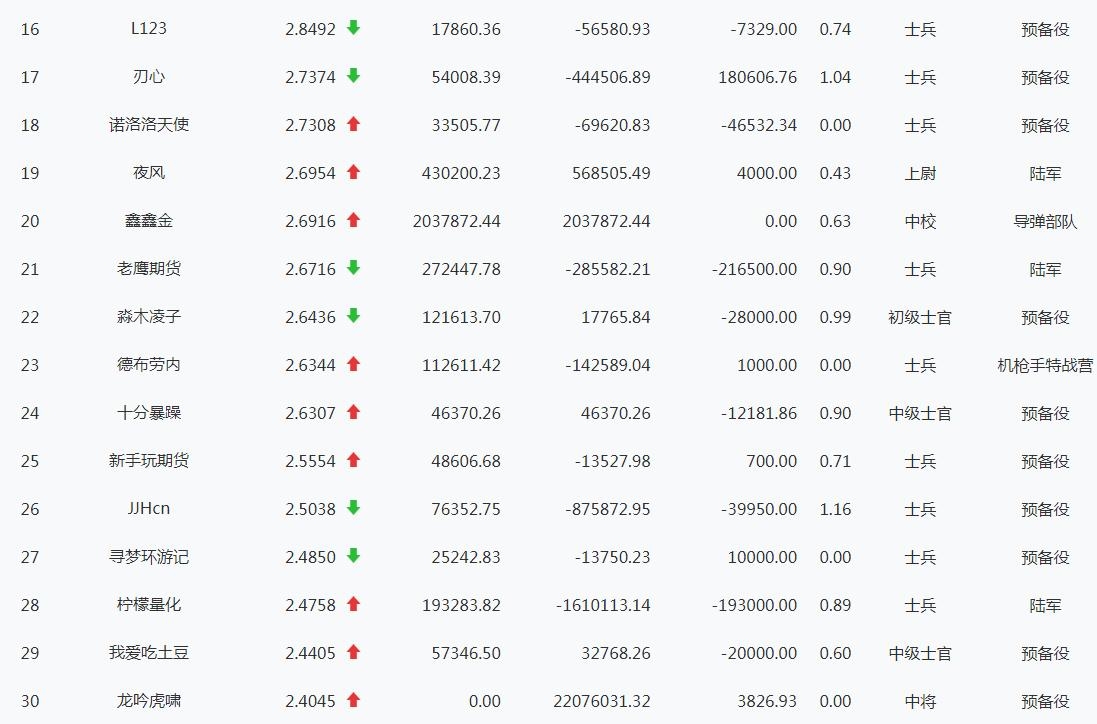The height and width of the screenshot is (724, 1097).
Task: Select user 我爱吃土豆 in the ranking
Action: (x=149, y=653)
